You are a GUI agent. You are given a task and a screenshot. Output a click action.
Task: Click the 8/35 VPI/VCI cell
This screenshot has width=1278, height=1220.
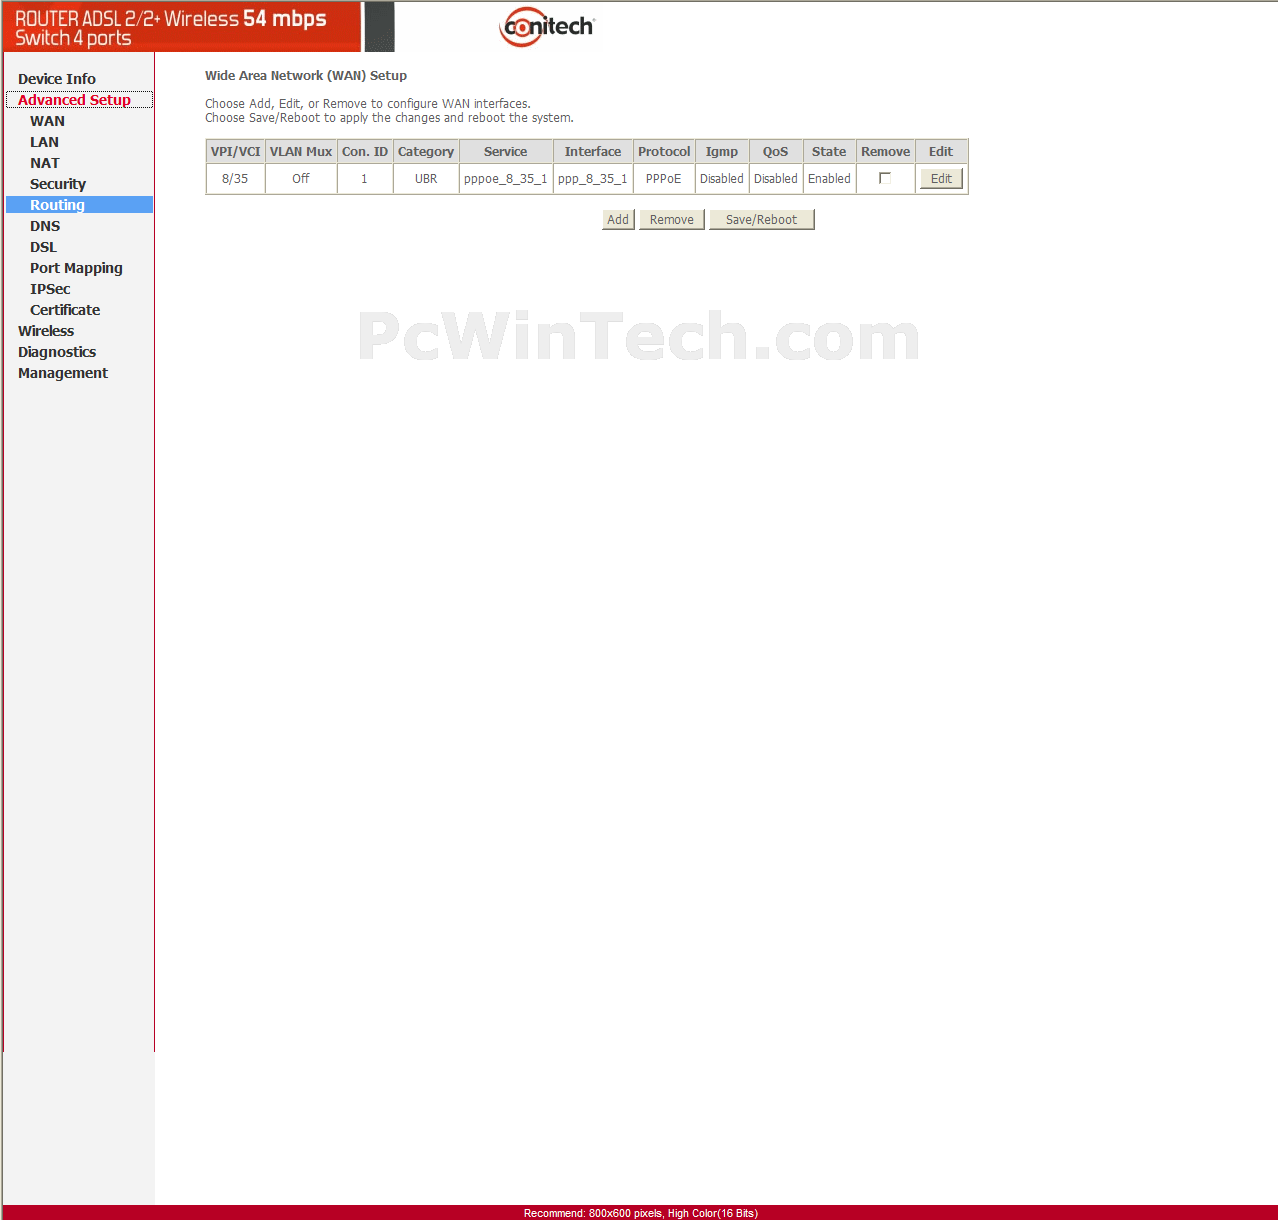click(x=235, y=179)
